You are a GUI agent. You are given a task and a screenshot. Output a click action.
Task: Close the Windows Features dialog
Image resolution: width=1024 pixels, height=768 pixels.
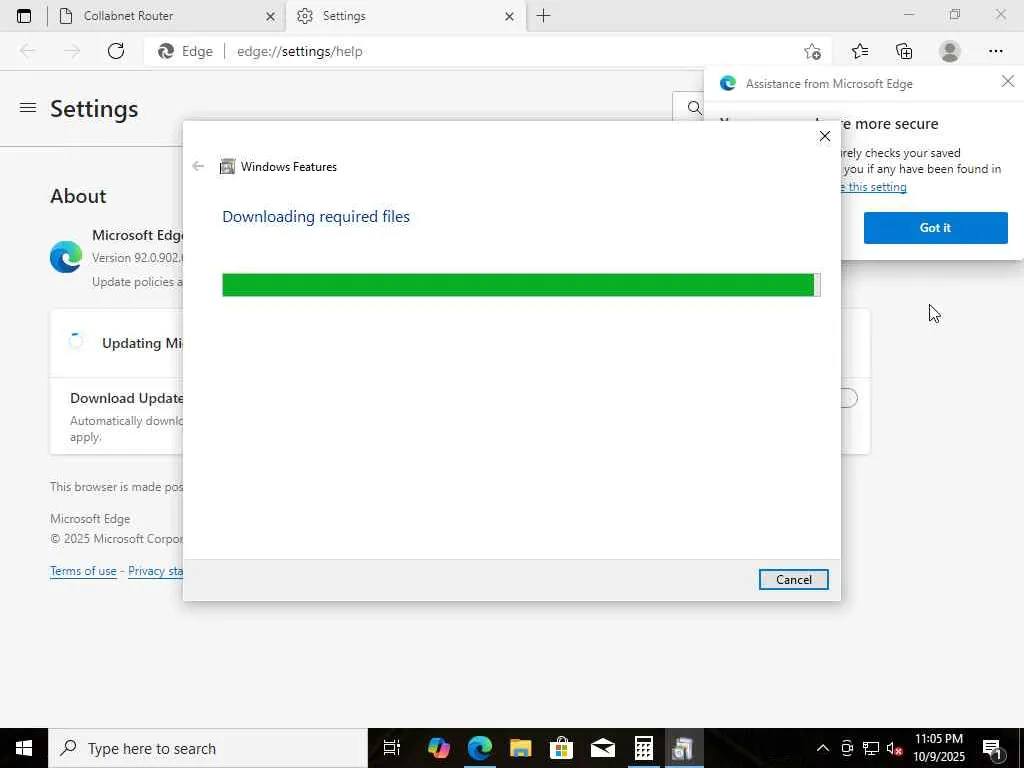(825, 136)
